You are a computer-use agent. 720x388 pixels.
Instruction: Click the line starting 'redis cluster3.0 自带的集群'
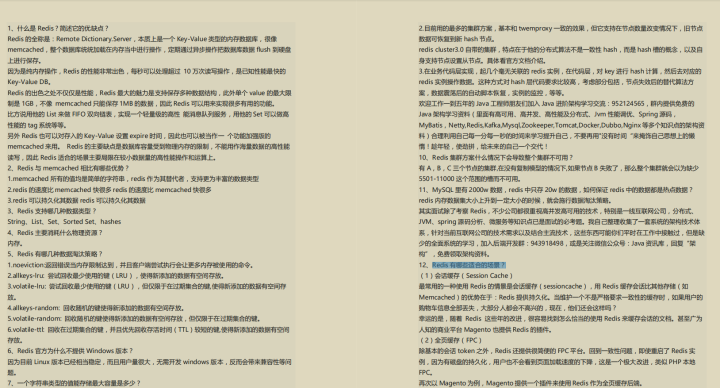pyautogui.click(x=561, y=50)
